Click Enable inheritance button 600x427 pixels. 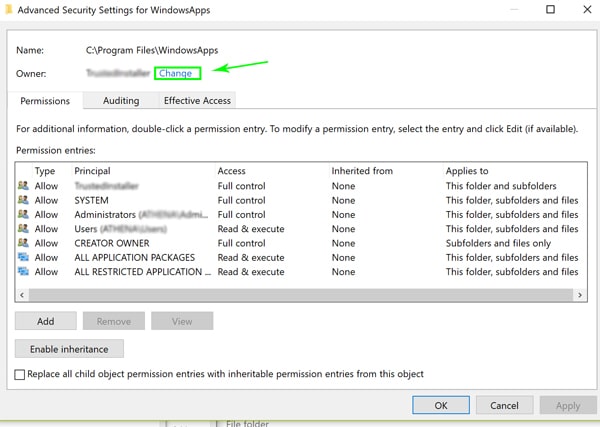(x=69, y=348)
